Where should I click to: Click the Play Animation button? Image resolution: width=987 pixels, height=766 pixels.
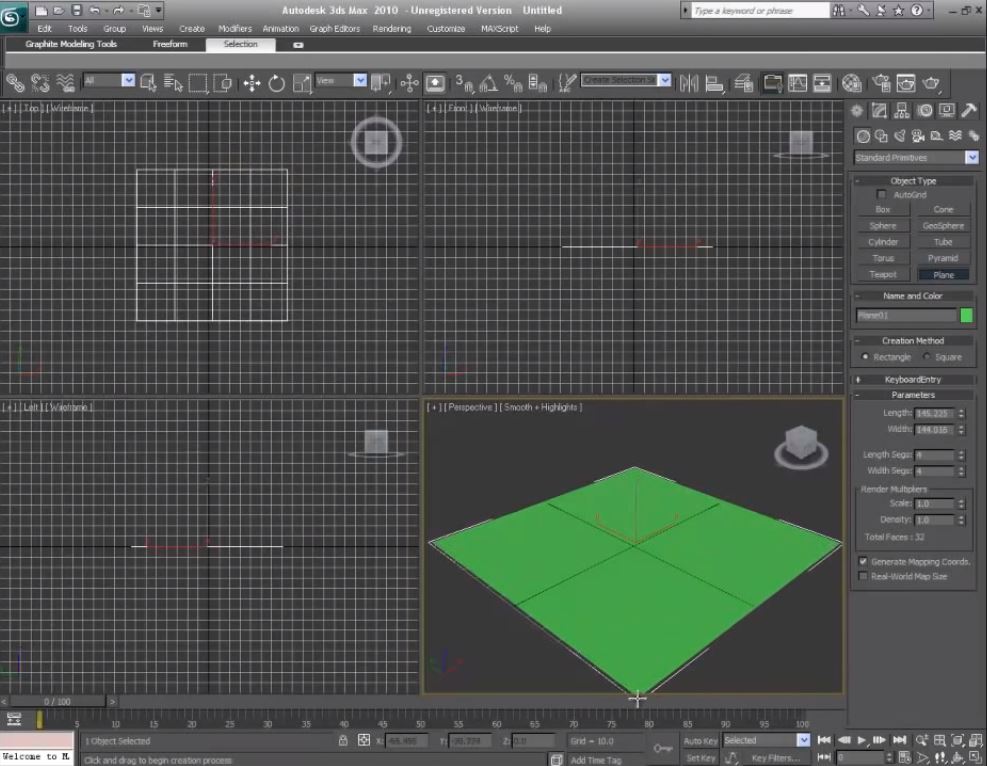click(862, 740)
